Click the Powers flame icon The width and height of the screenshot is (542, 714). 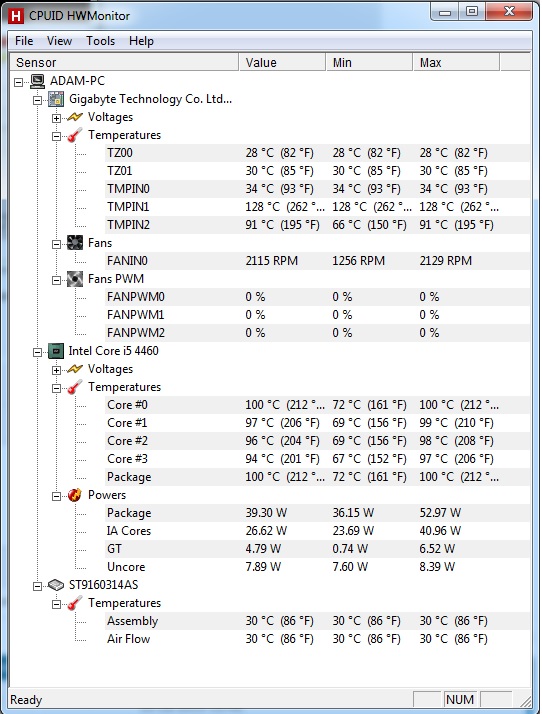pyautogui.click(x=75, y=495)
